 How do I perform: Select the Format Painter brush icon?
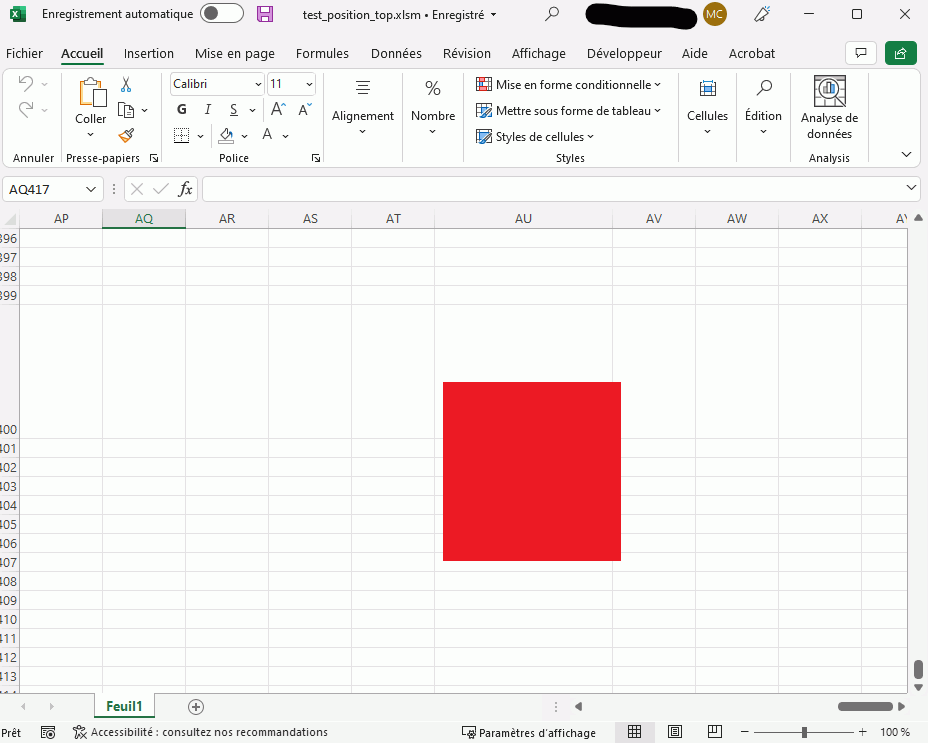coord(126,135)
